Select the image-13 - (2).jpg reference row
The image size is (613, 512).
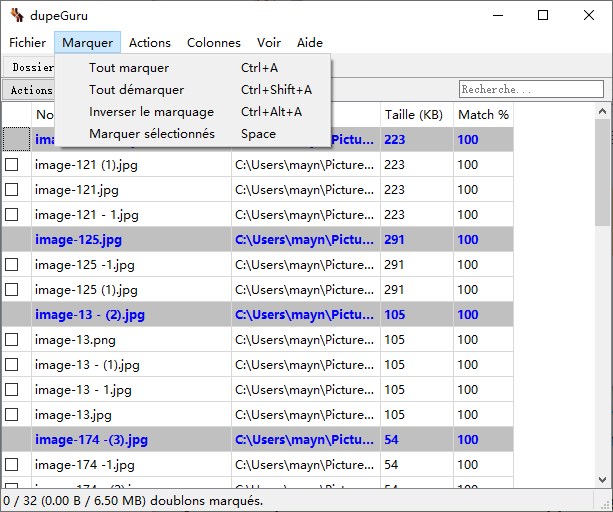258,315
